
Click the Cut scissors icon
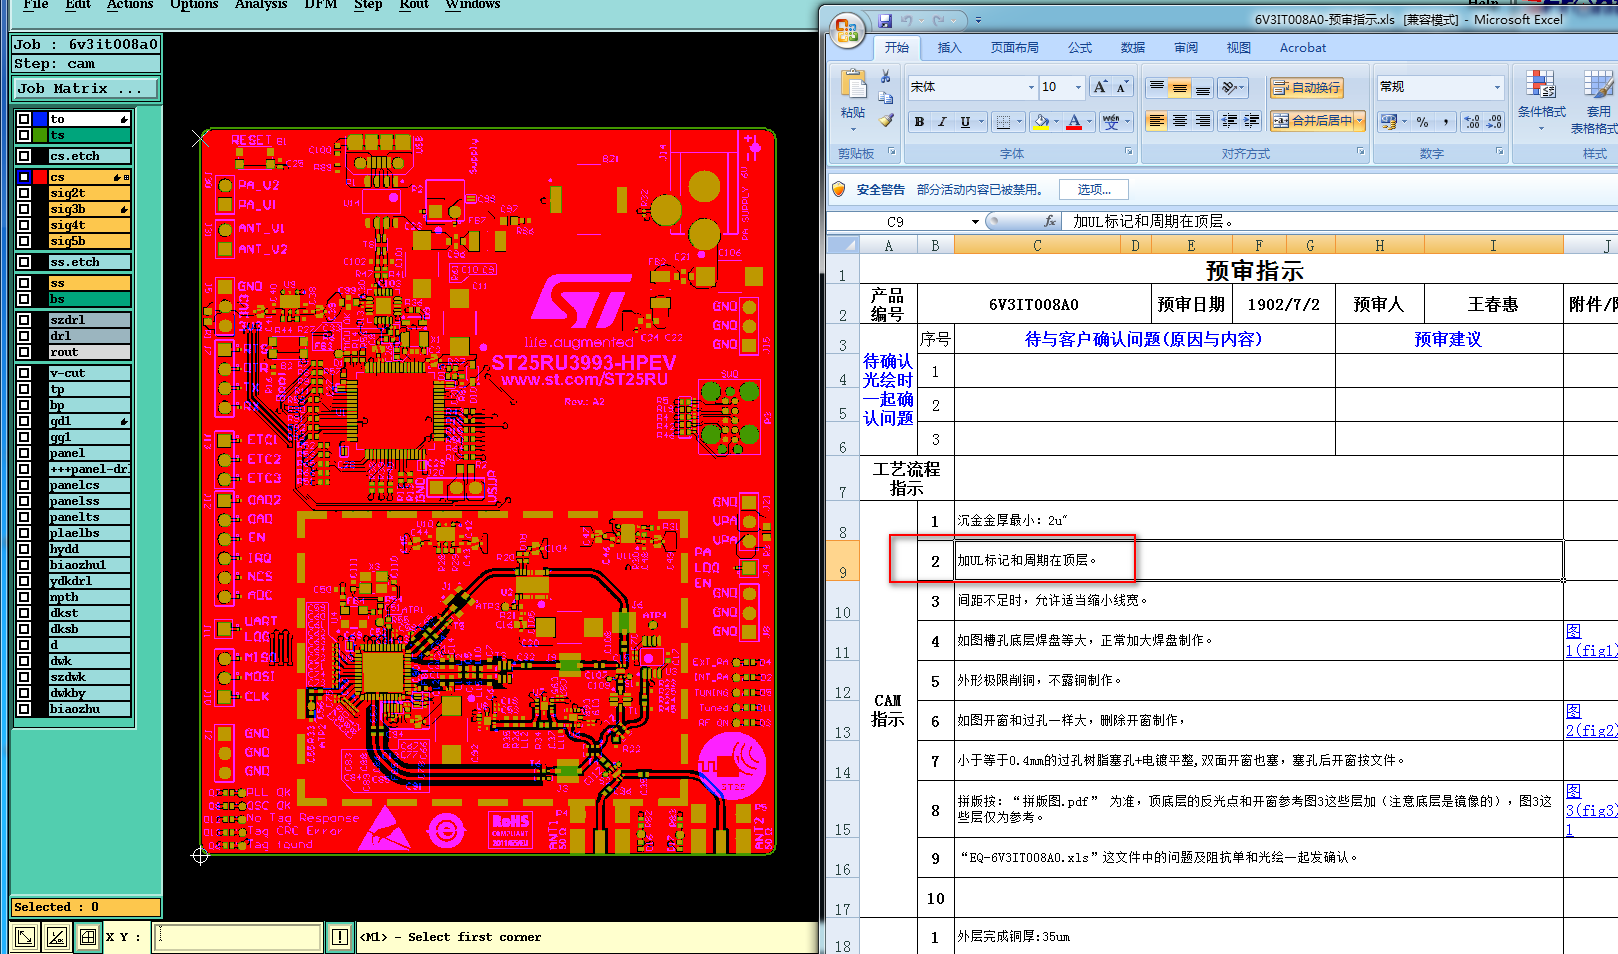pyautogui.click(x=885, y=76)
